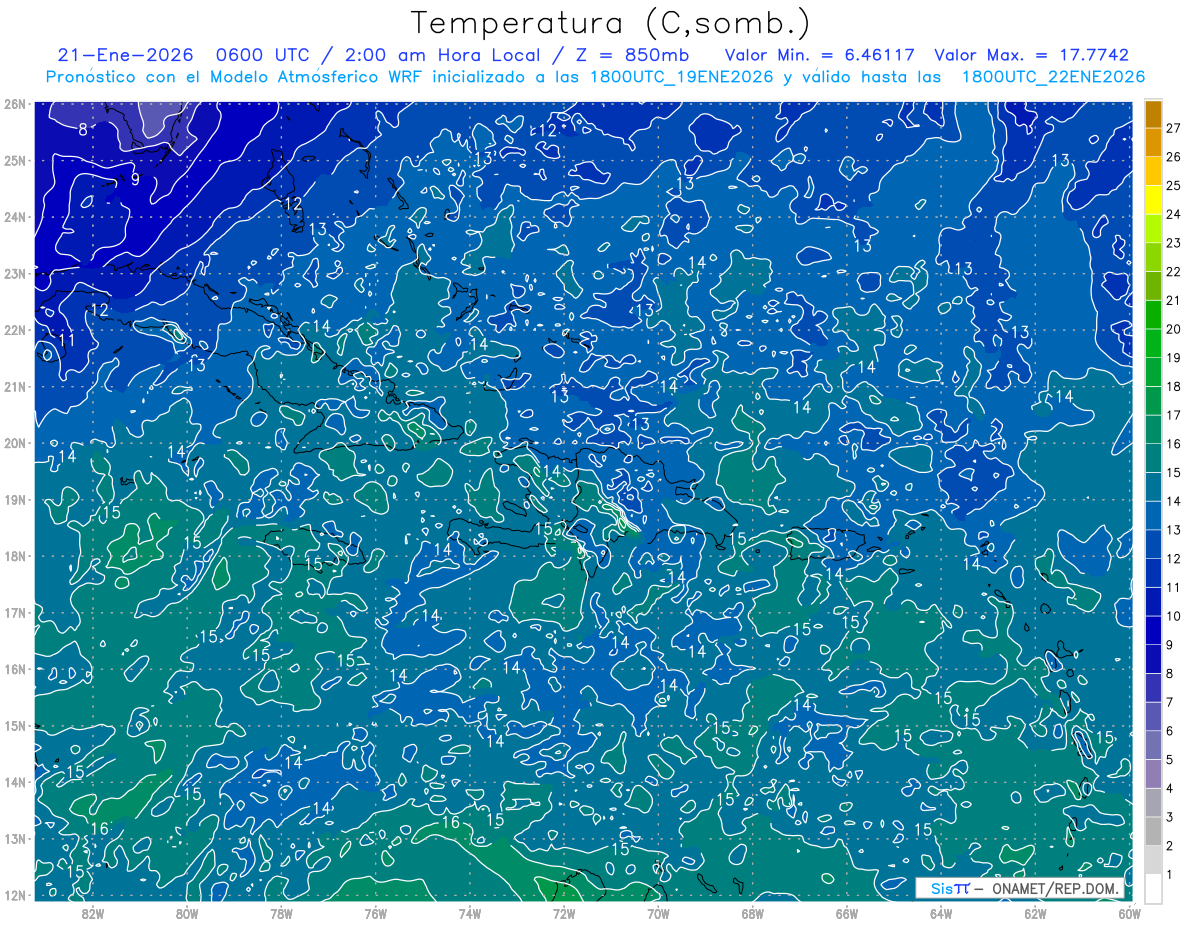Click longitude axis label "70W"
Screen dimensions: 1200x927
[x=658, y=913]
